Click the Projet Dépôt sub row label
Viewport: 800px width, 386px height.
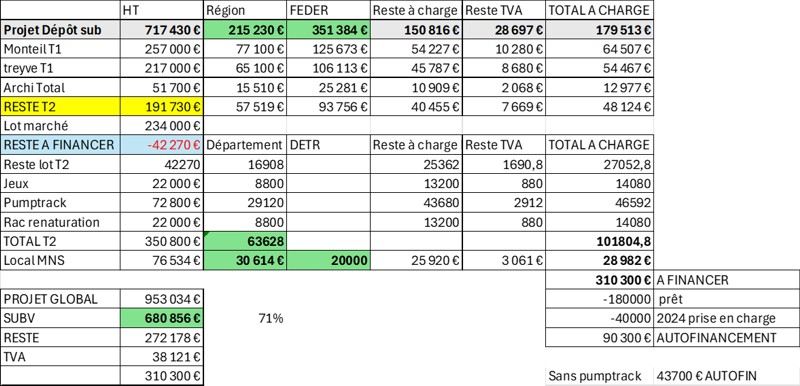pyautogui.click(x=60, y=30)
